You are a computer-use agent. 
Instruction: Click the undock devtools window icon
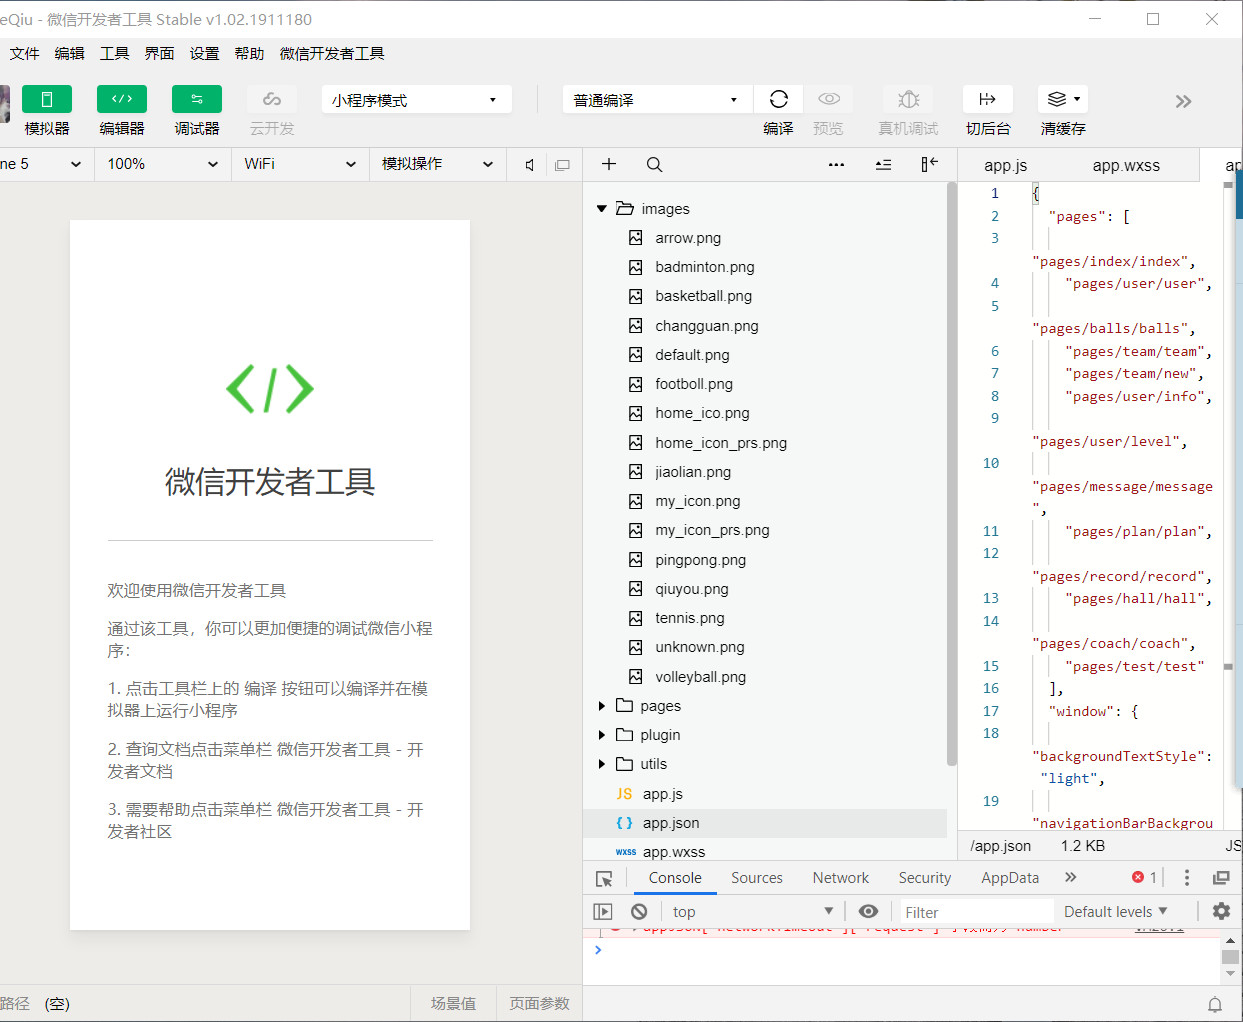pyautogui.click(x=1221, y=878)
